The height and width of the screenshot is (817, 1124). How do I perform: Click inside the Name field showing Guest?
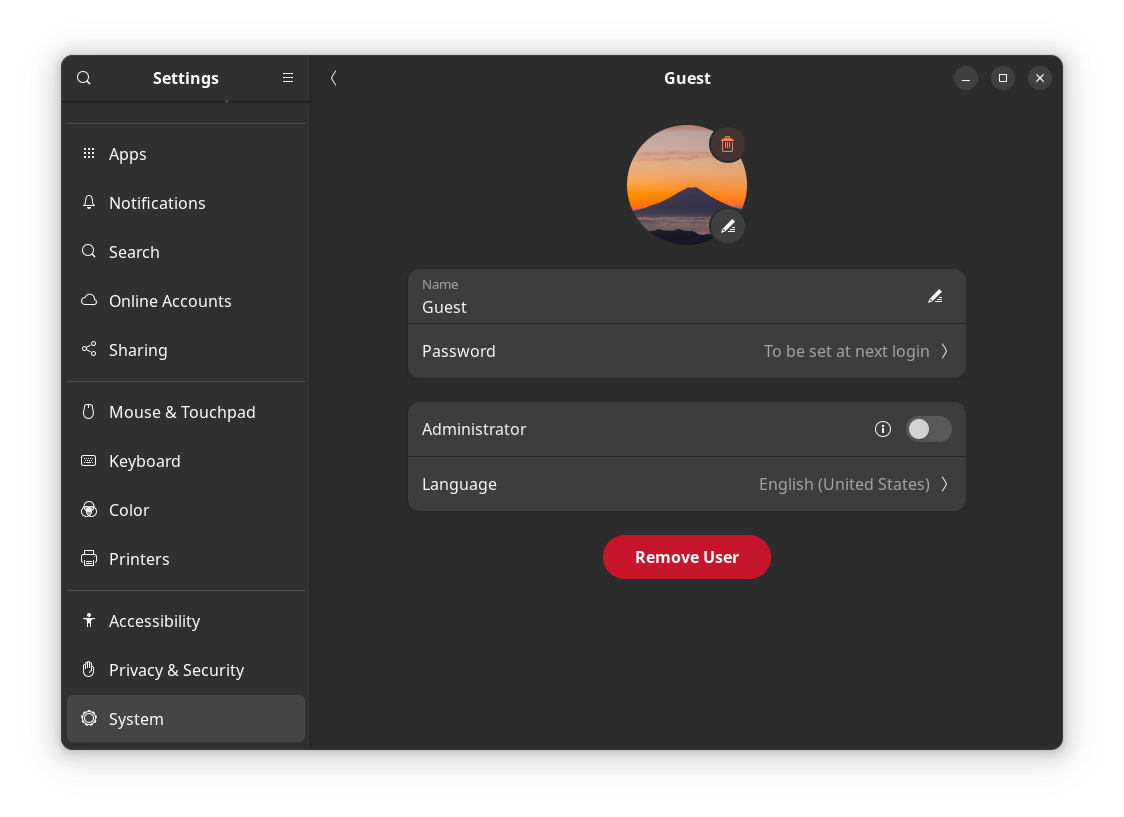click(600, 300)
